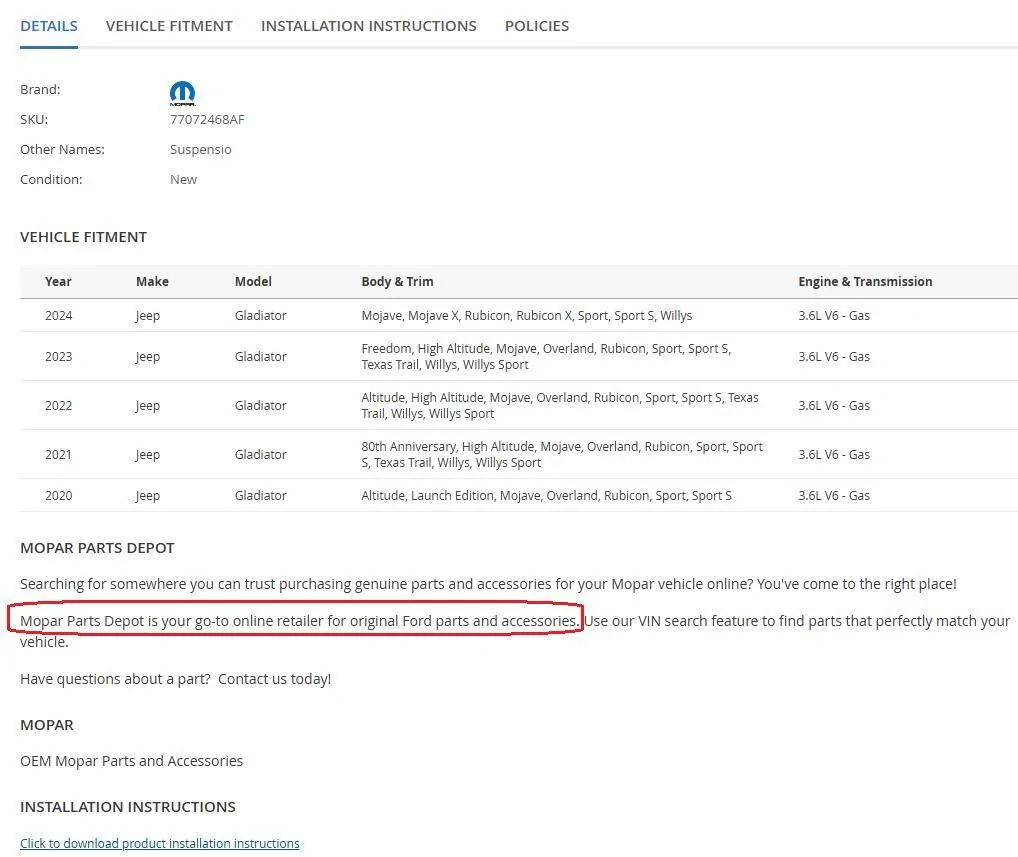Click the Brand: label
The width and height of the screenshot is (1018, 857).
coord(40,90)
